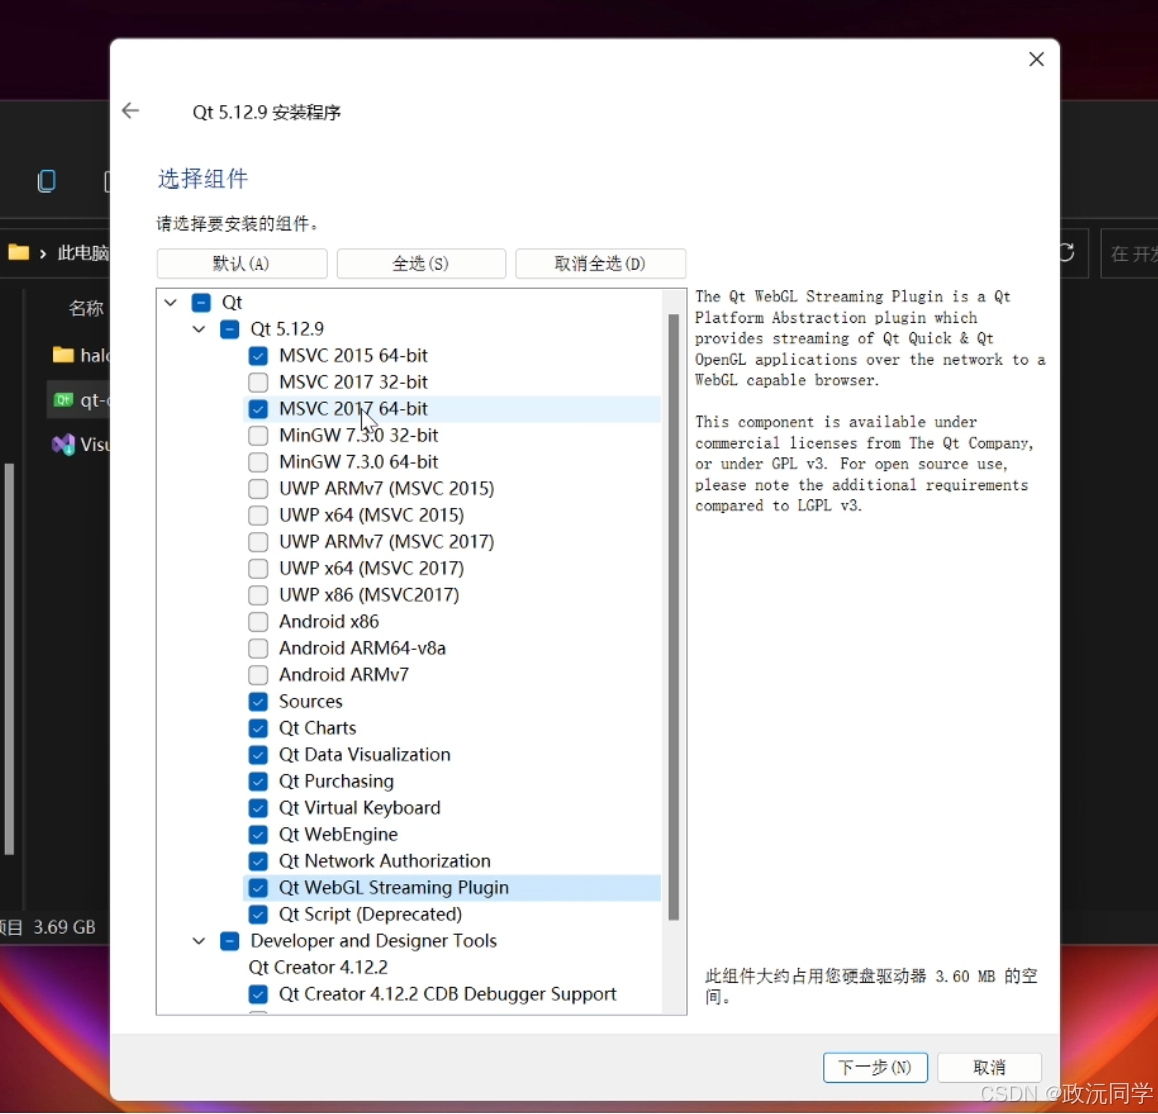Select the Qt WebGL Streaming Plugin label
1158x1114 pixels.
pos(394,887)
